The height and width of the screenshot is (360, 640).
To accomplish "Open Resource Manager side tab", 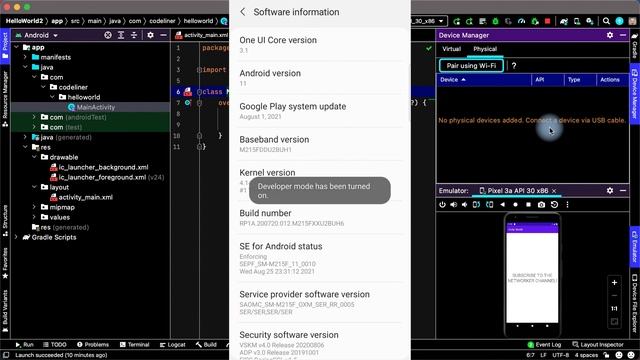I will (x=5, y=98).
